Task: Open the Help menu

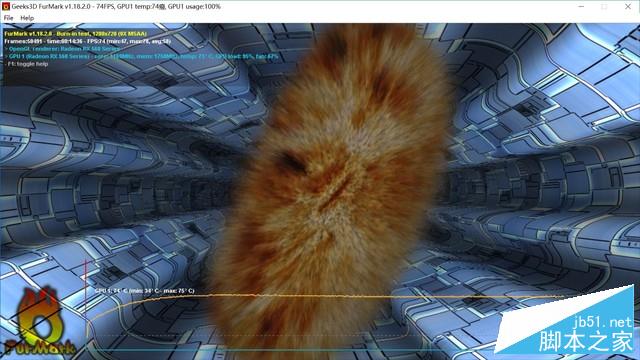Action: (27, 18)
